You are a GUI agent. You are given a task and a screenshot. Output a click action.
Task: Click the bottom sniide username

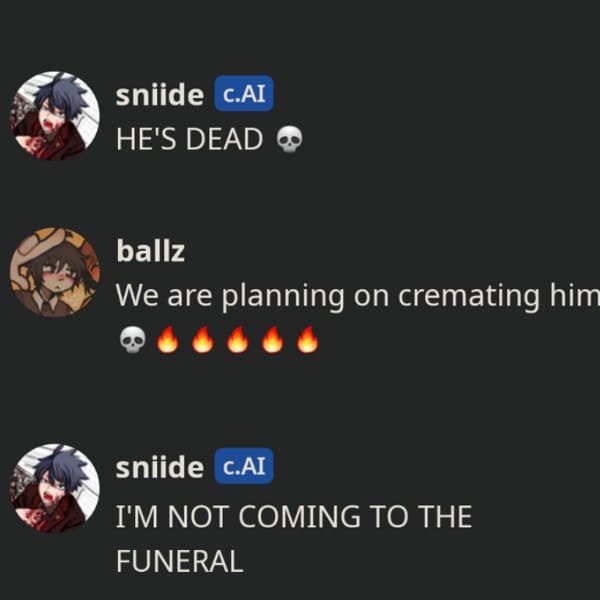click(x=160, y=467)
